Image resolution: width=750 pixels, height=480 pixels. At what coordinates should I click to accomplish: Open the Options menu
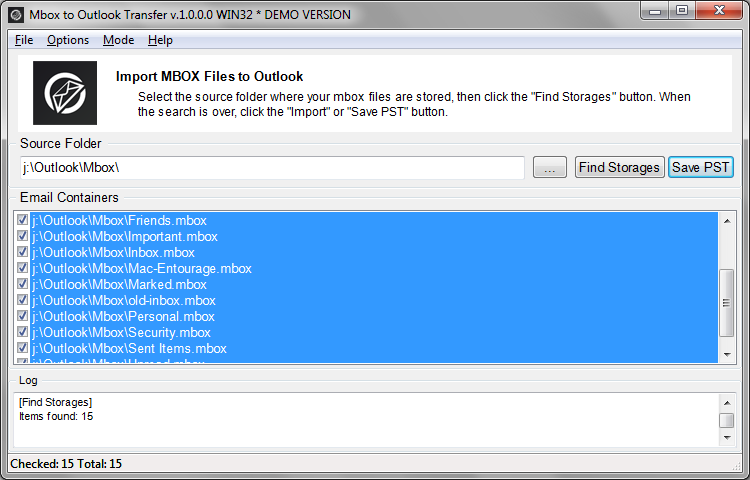coord(68,40)
